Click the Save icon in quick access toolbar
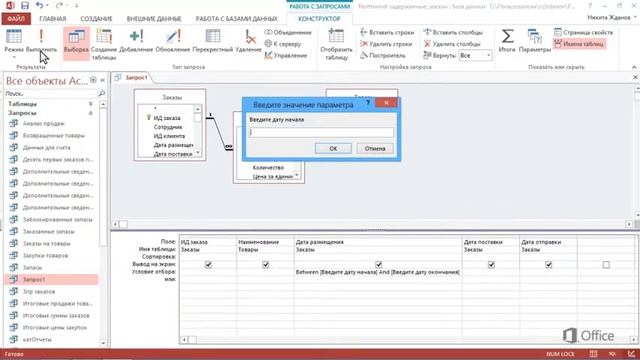 pyautogui.click(x=25, y=5)
